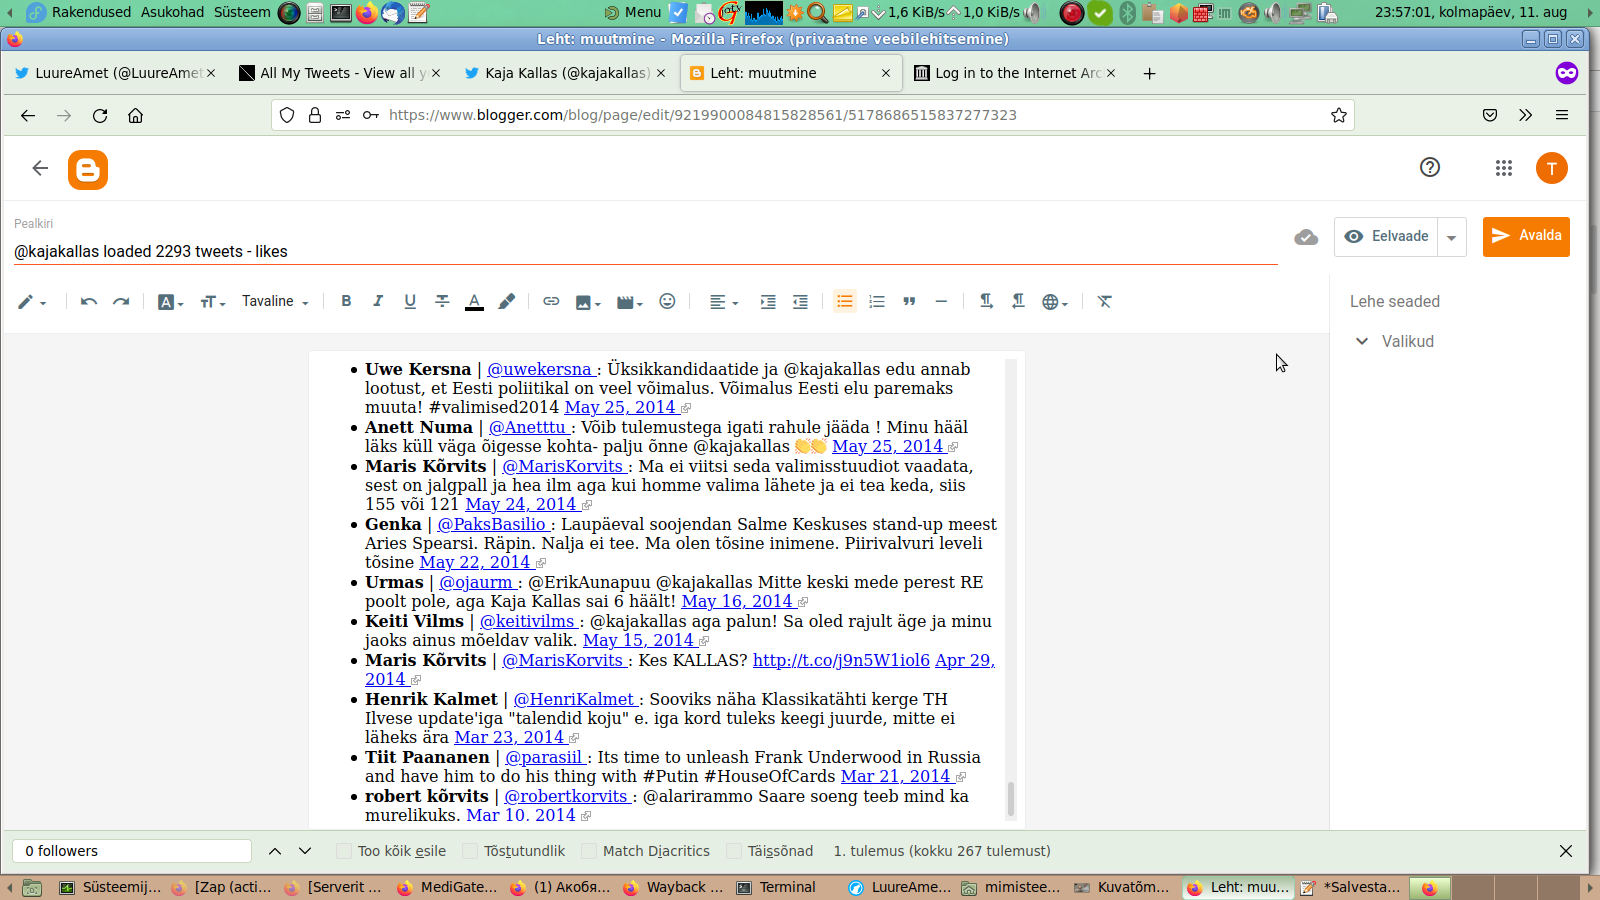The height and width of the screenshot is (900, 1600).
Task: Open the Tavaline paragraph style dropdown
Action: [x=275, y=301]
